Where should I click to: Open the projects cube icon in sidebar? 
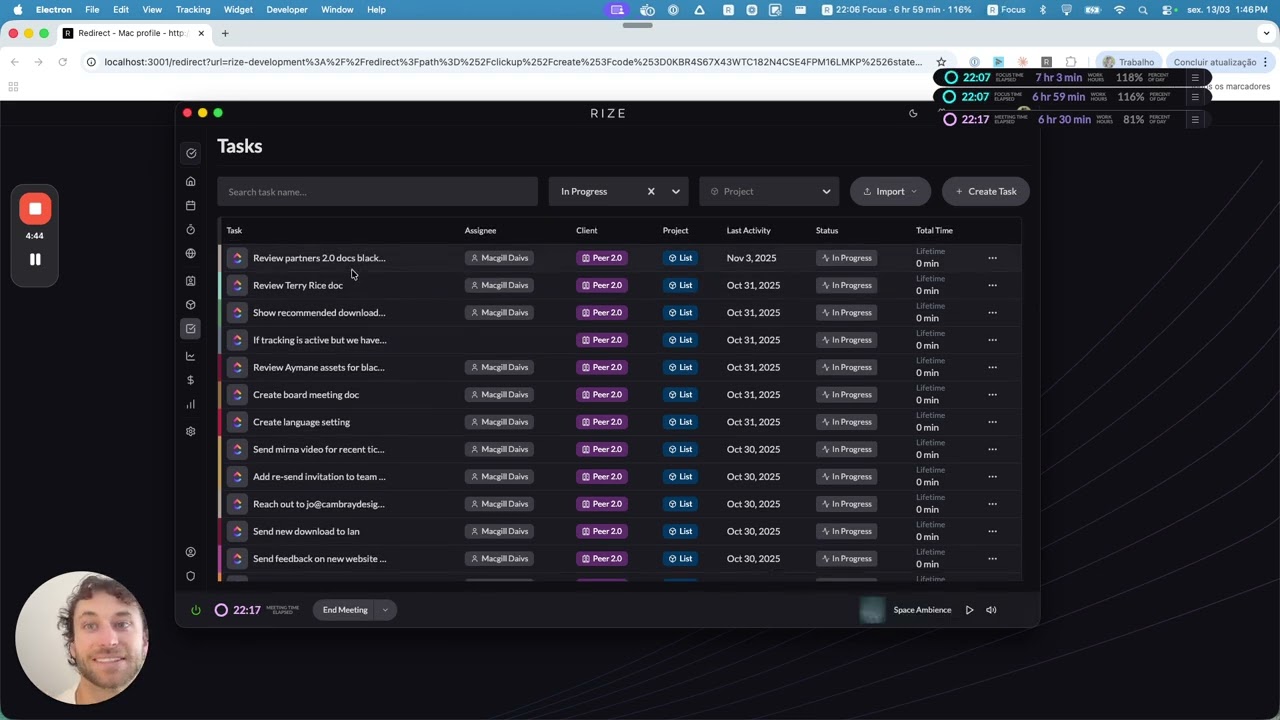click(x=190, y=305)
